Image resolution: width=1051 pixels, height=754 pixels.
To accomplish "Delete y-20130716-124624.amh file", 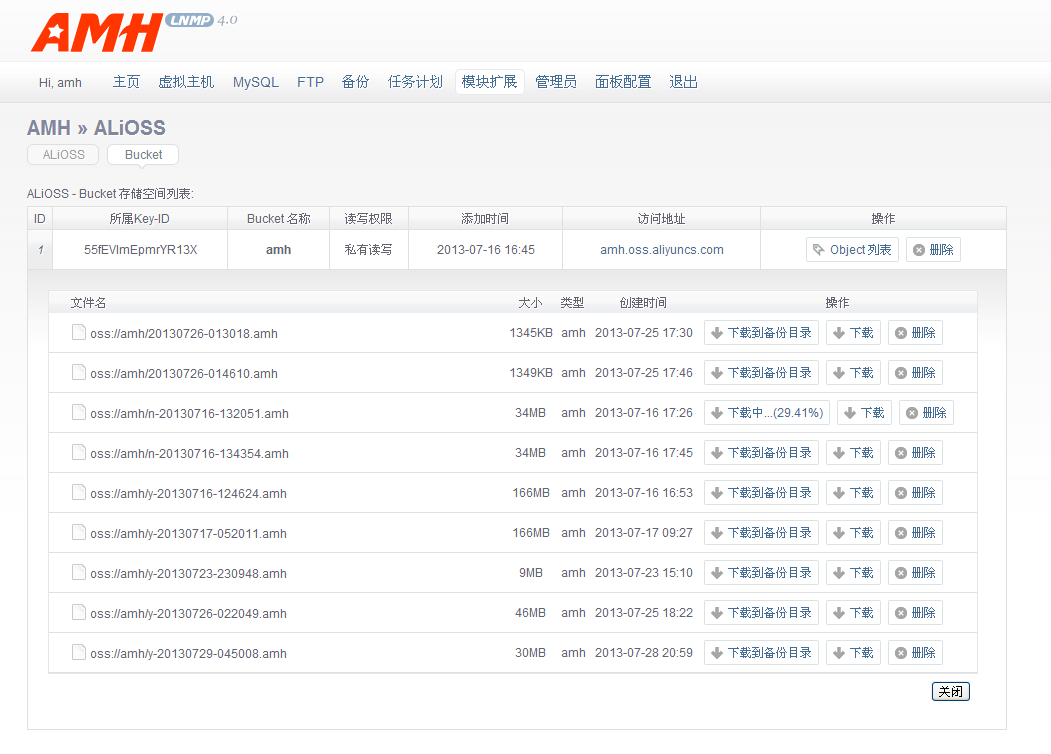I will (x=915, y=493).
